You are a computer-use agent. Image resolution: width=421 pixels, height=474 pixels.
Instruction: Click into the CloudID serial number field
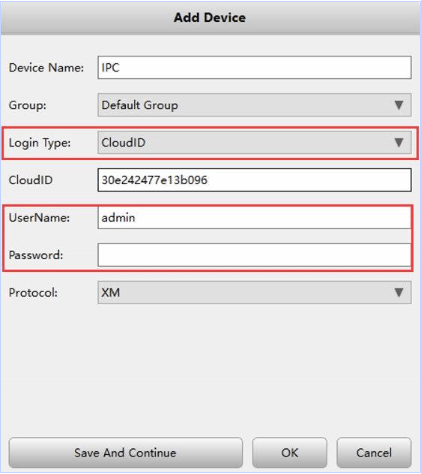point(254,180)
